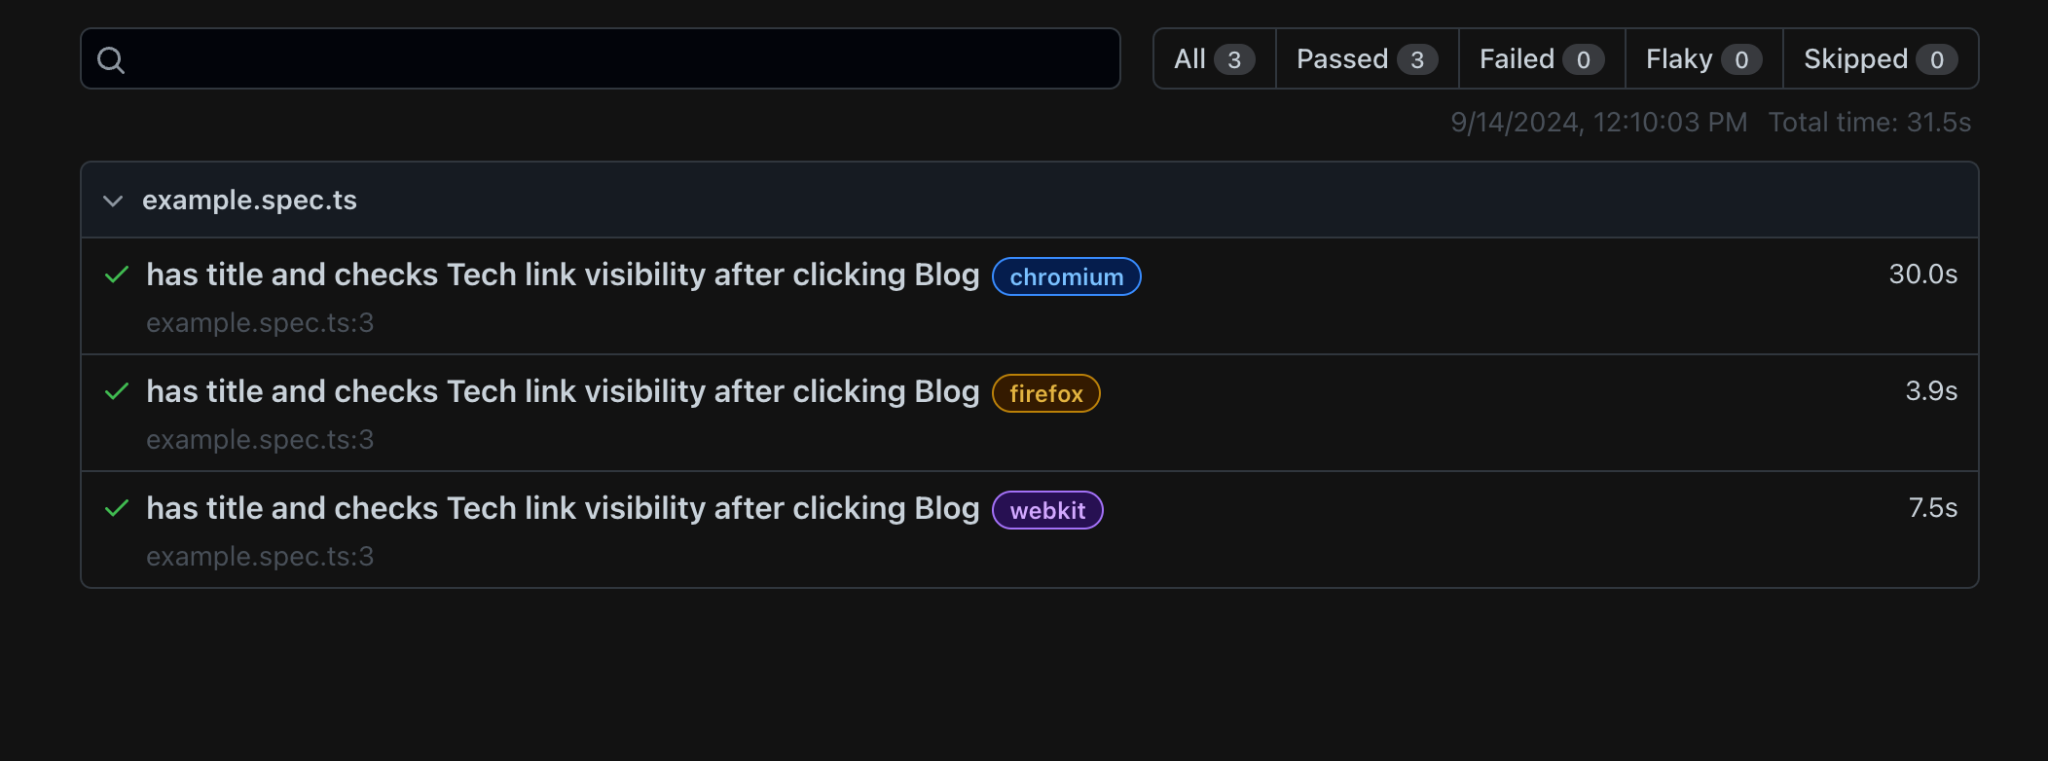The height and width of the screenshot is (761, 2048).
Task: Click the webkit project badge
Action: pyautogui.click(x=1047, y=511)
